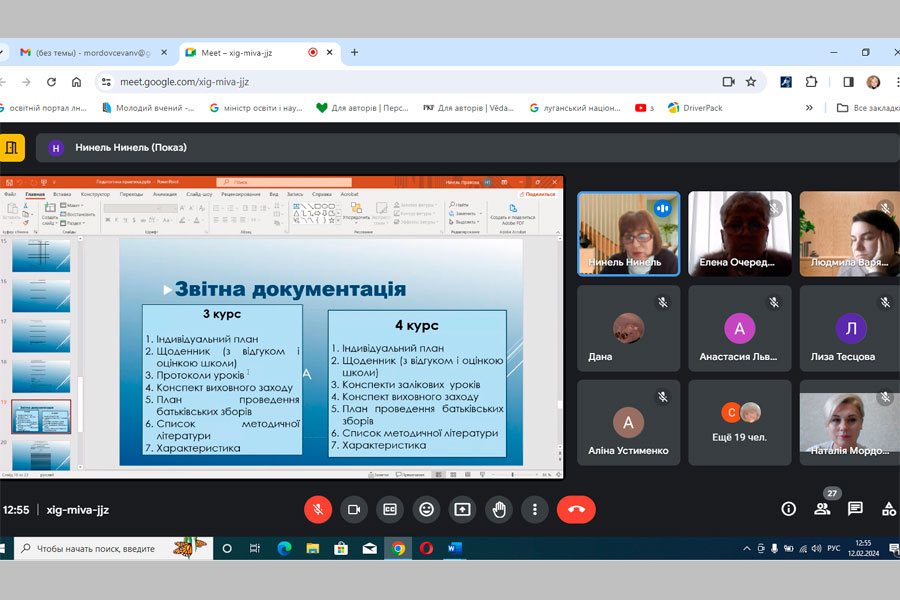Viewport: 900px width, 600px height.
Task: Reload the page
Action: [51, 82]
